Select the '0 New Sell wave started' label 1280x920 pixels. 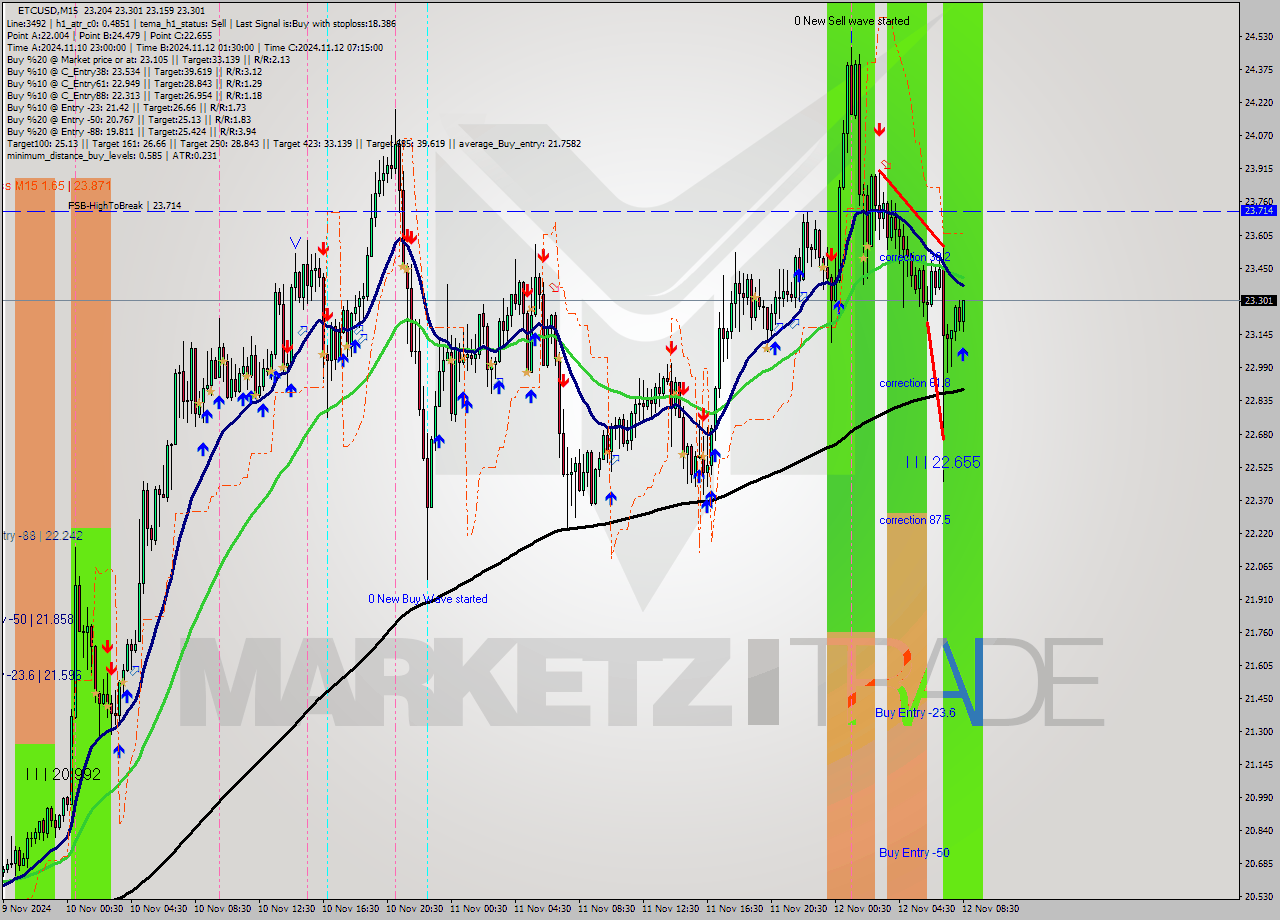(x=852, y=21)
